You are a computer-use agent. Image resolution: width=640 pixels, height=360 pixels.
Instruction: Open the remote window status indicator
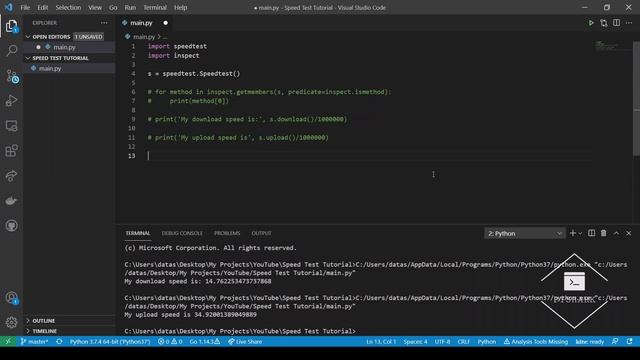point(8,342)
